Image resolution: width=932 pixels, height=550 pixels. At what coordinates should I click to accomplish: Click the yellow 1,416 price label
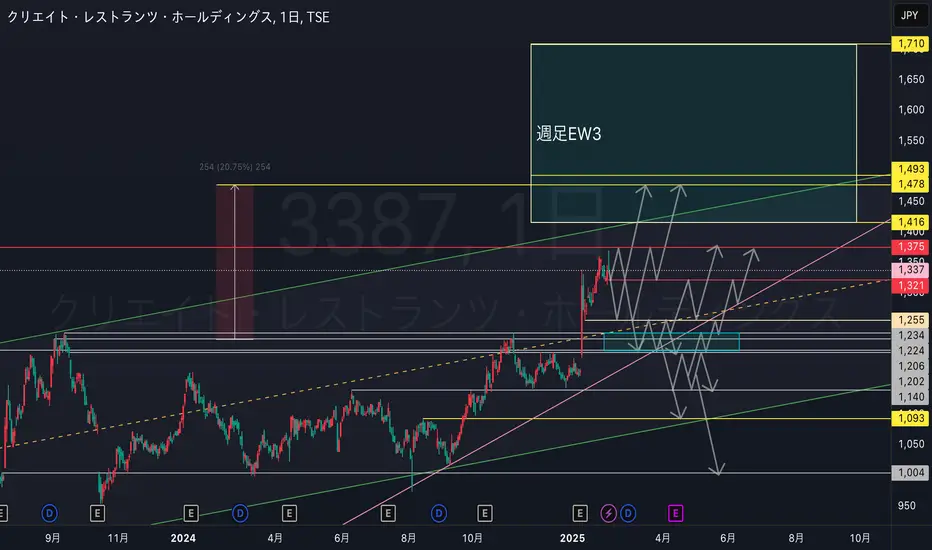coord(911,222)
